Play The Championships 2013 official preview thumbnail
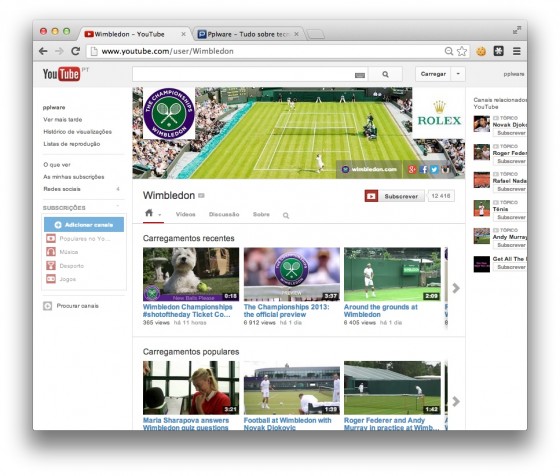 pos(292,274)
